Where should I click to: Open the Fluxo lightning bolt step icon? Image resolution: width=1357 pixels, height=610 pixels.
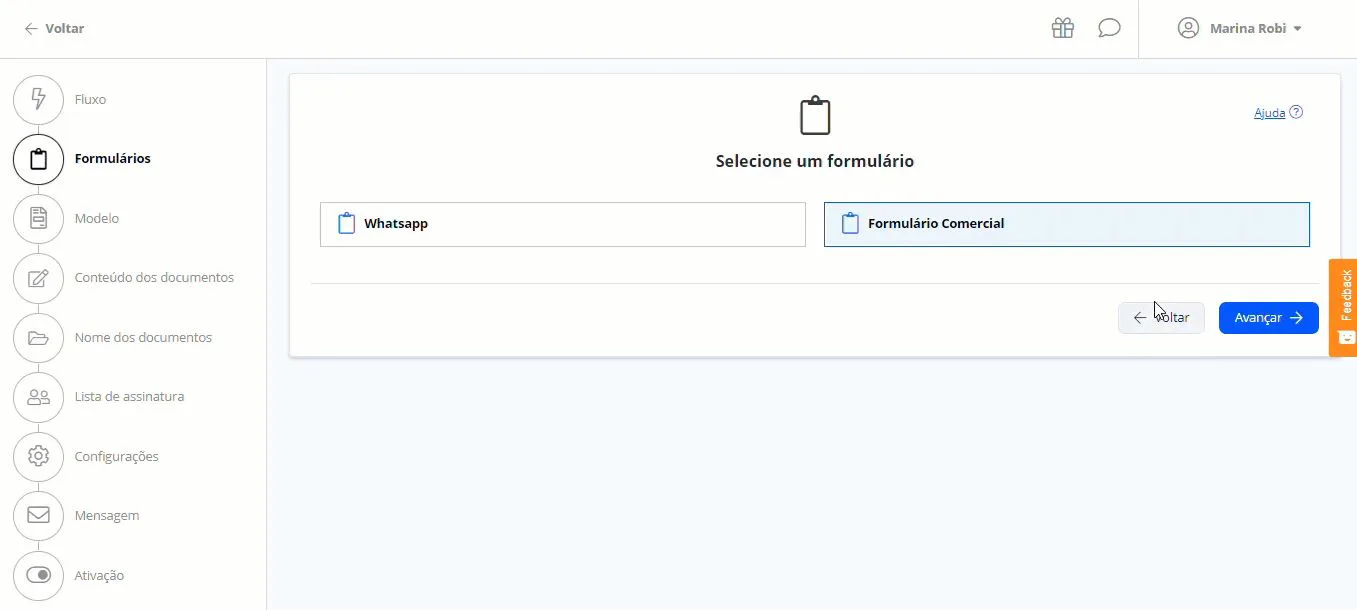point(38,100)
